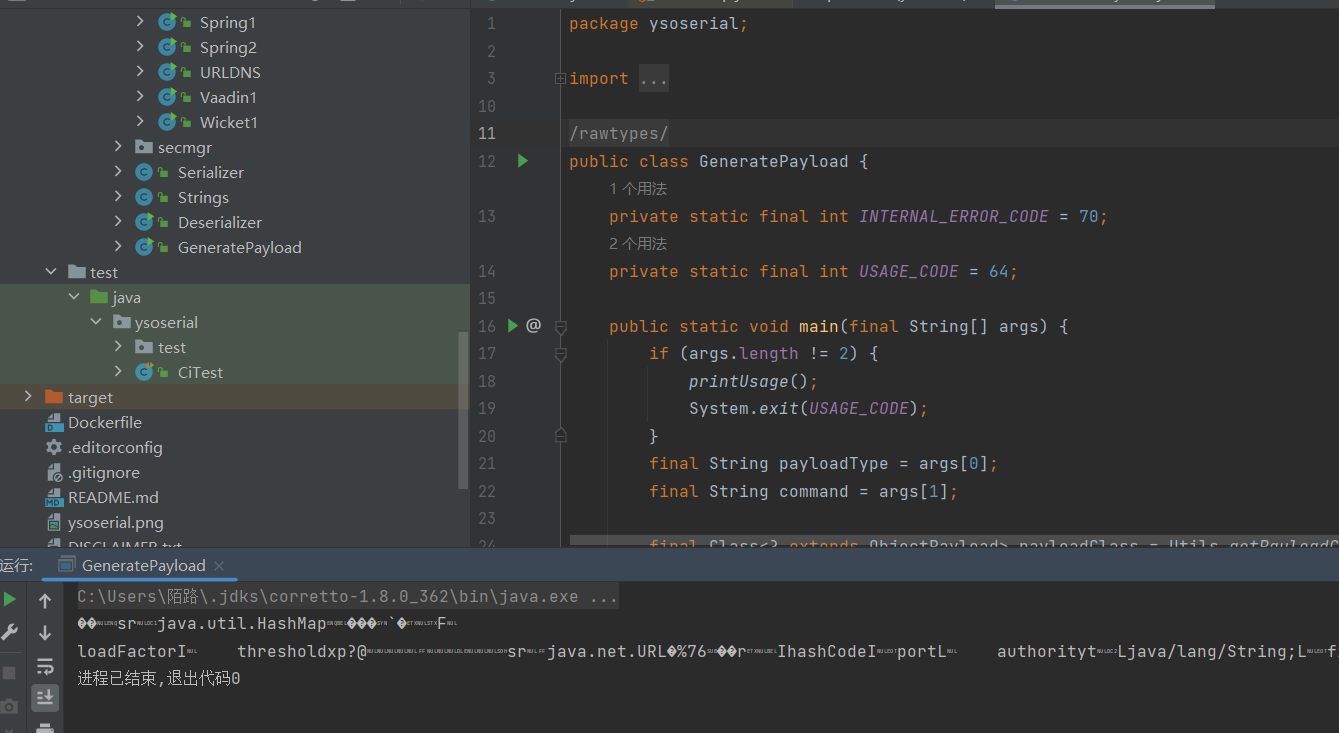
Task: Collapse the main method fold marker
Action: click(560, 327)
